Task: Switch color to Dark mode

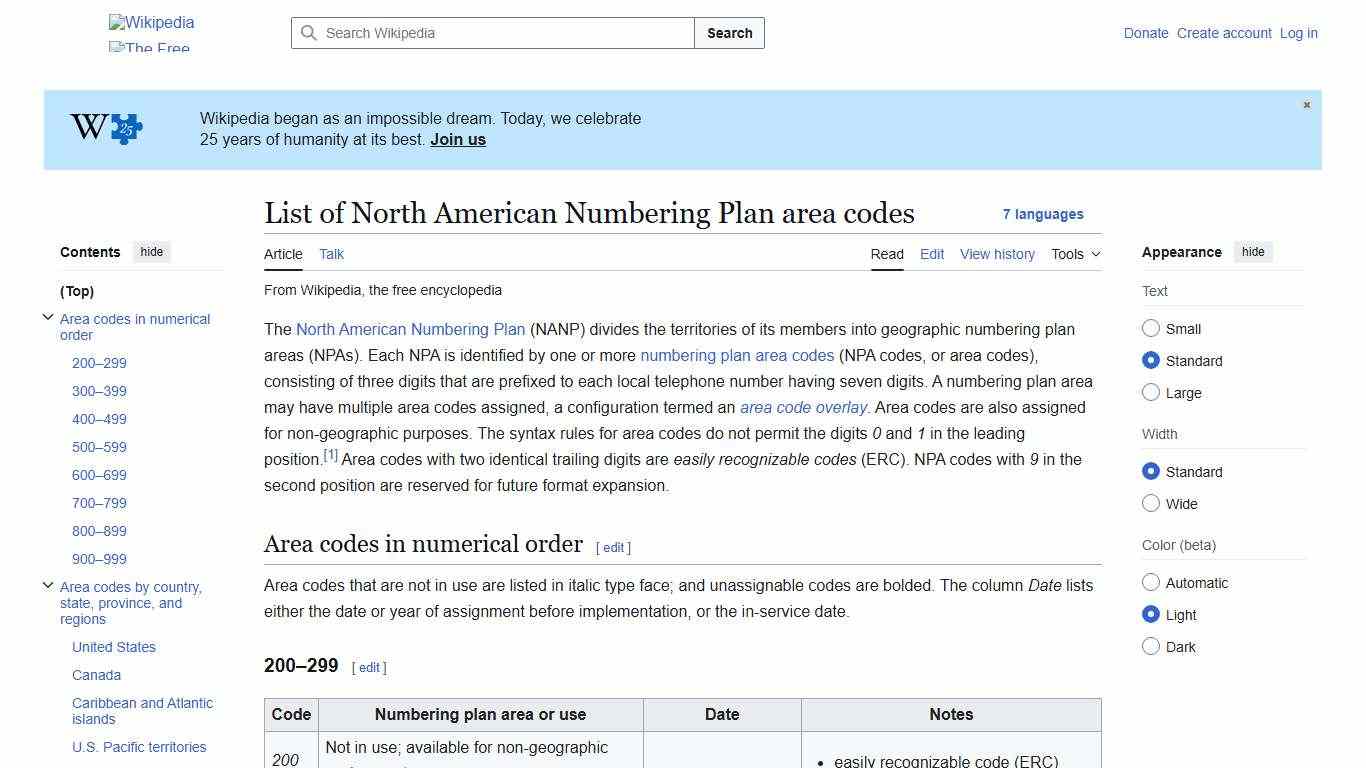Action: tap(1151, 647)
